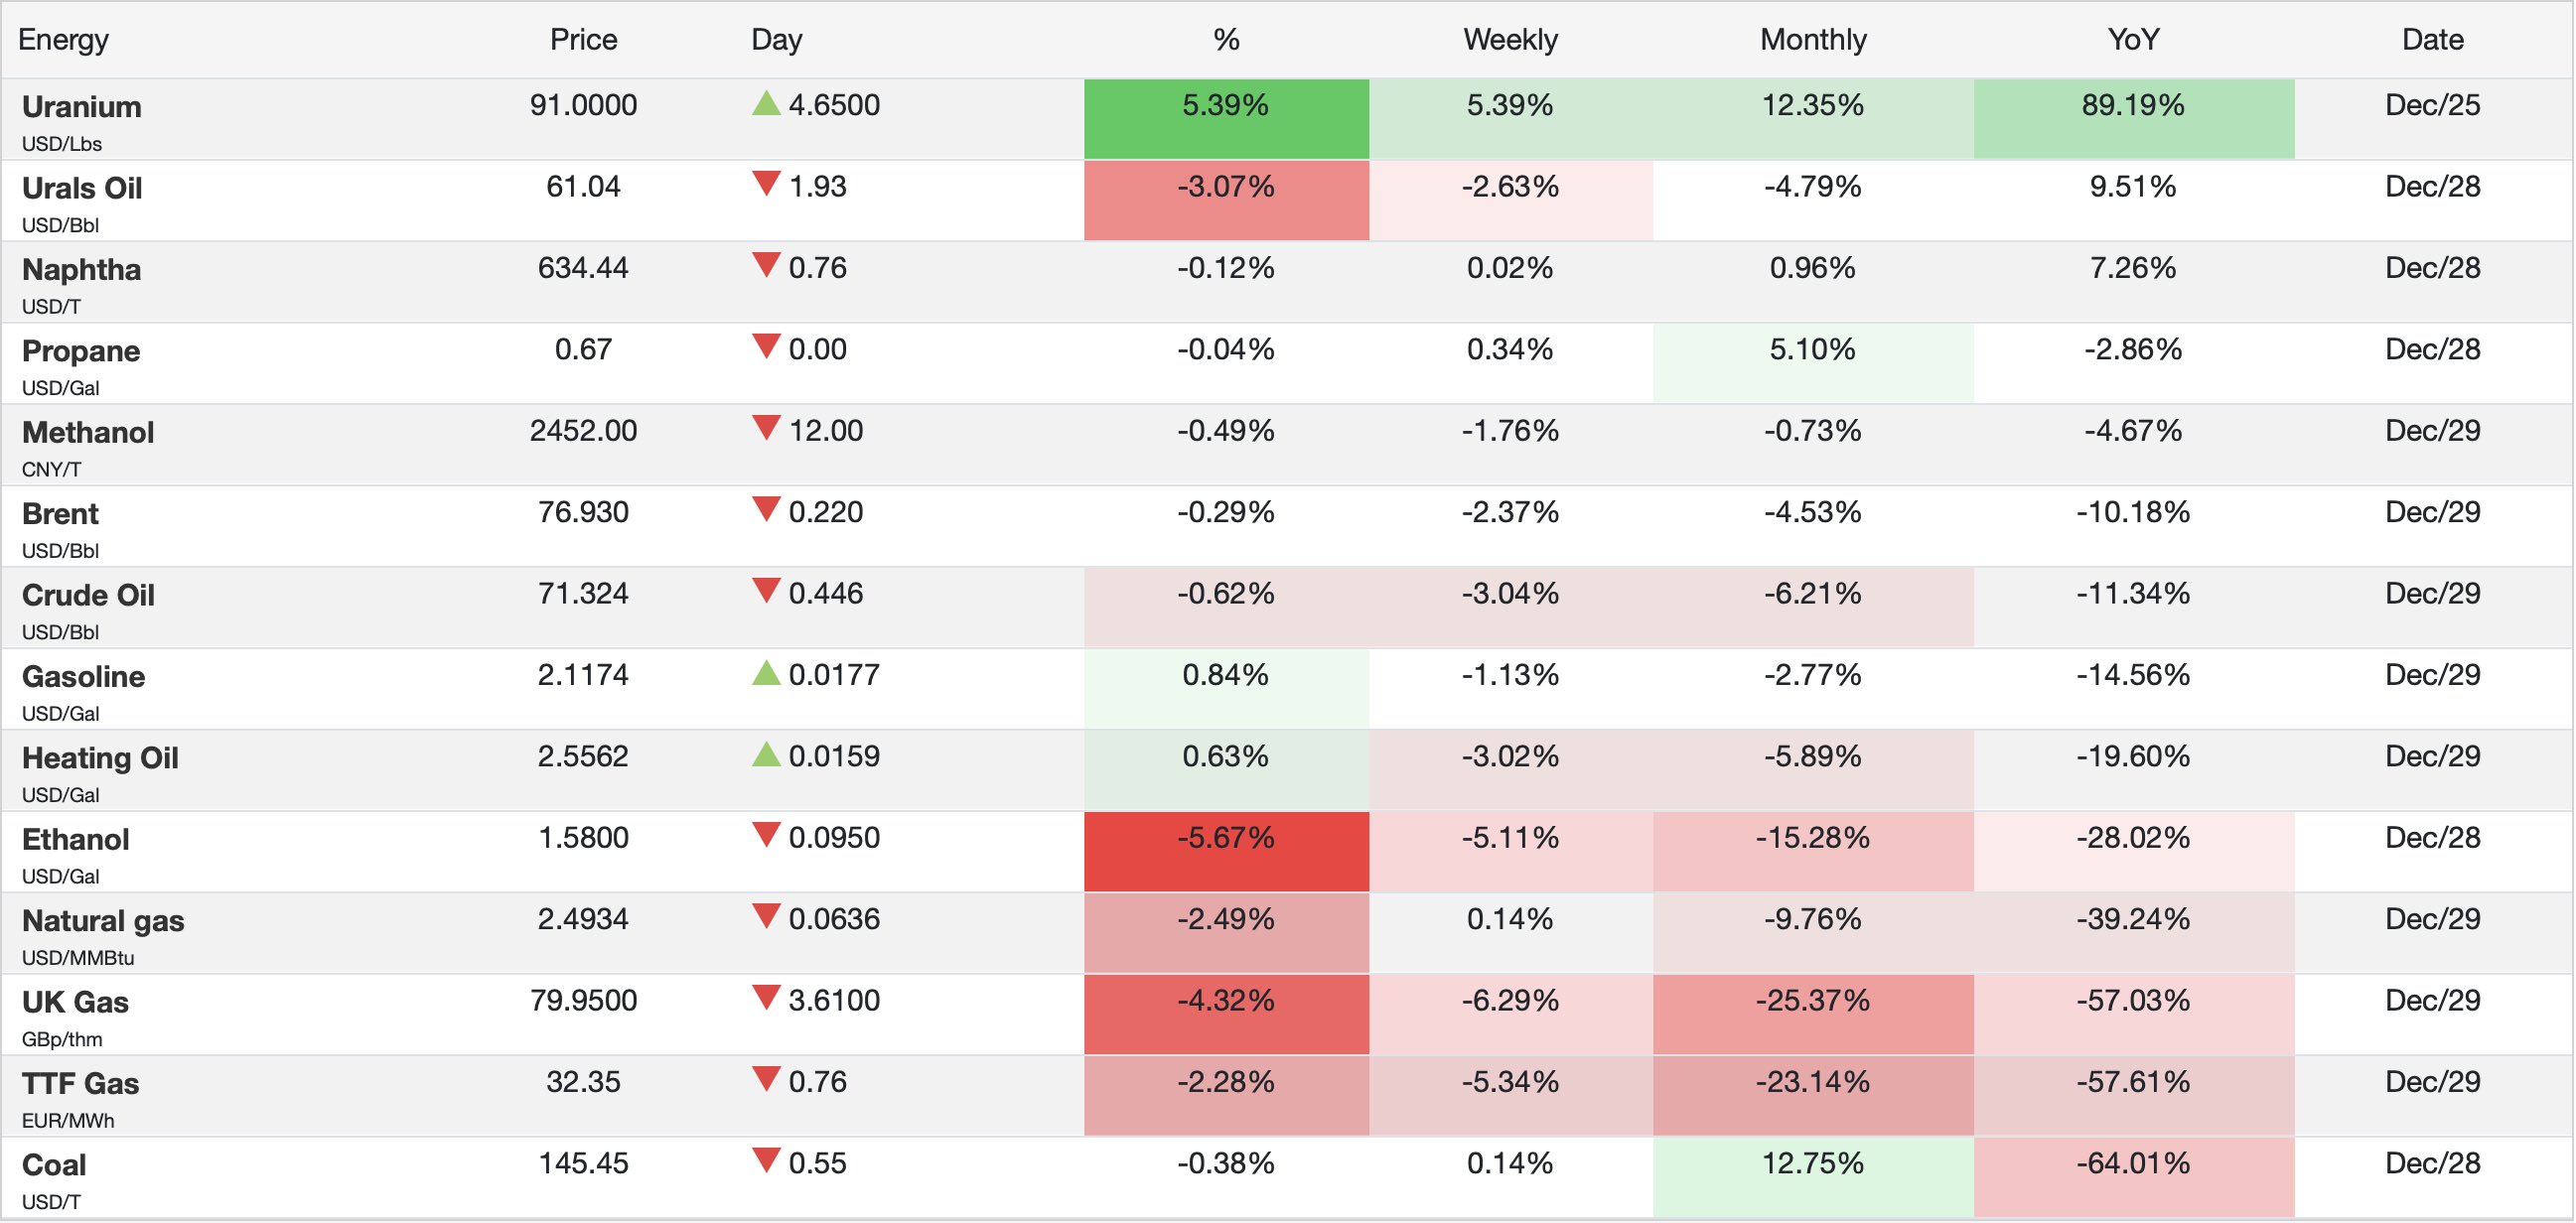Image resolution: width=2576 pixels, height=1223 pixels.
Task: Open the Brent commodity link
Action: 60,514
